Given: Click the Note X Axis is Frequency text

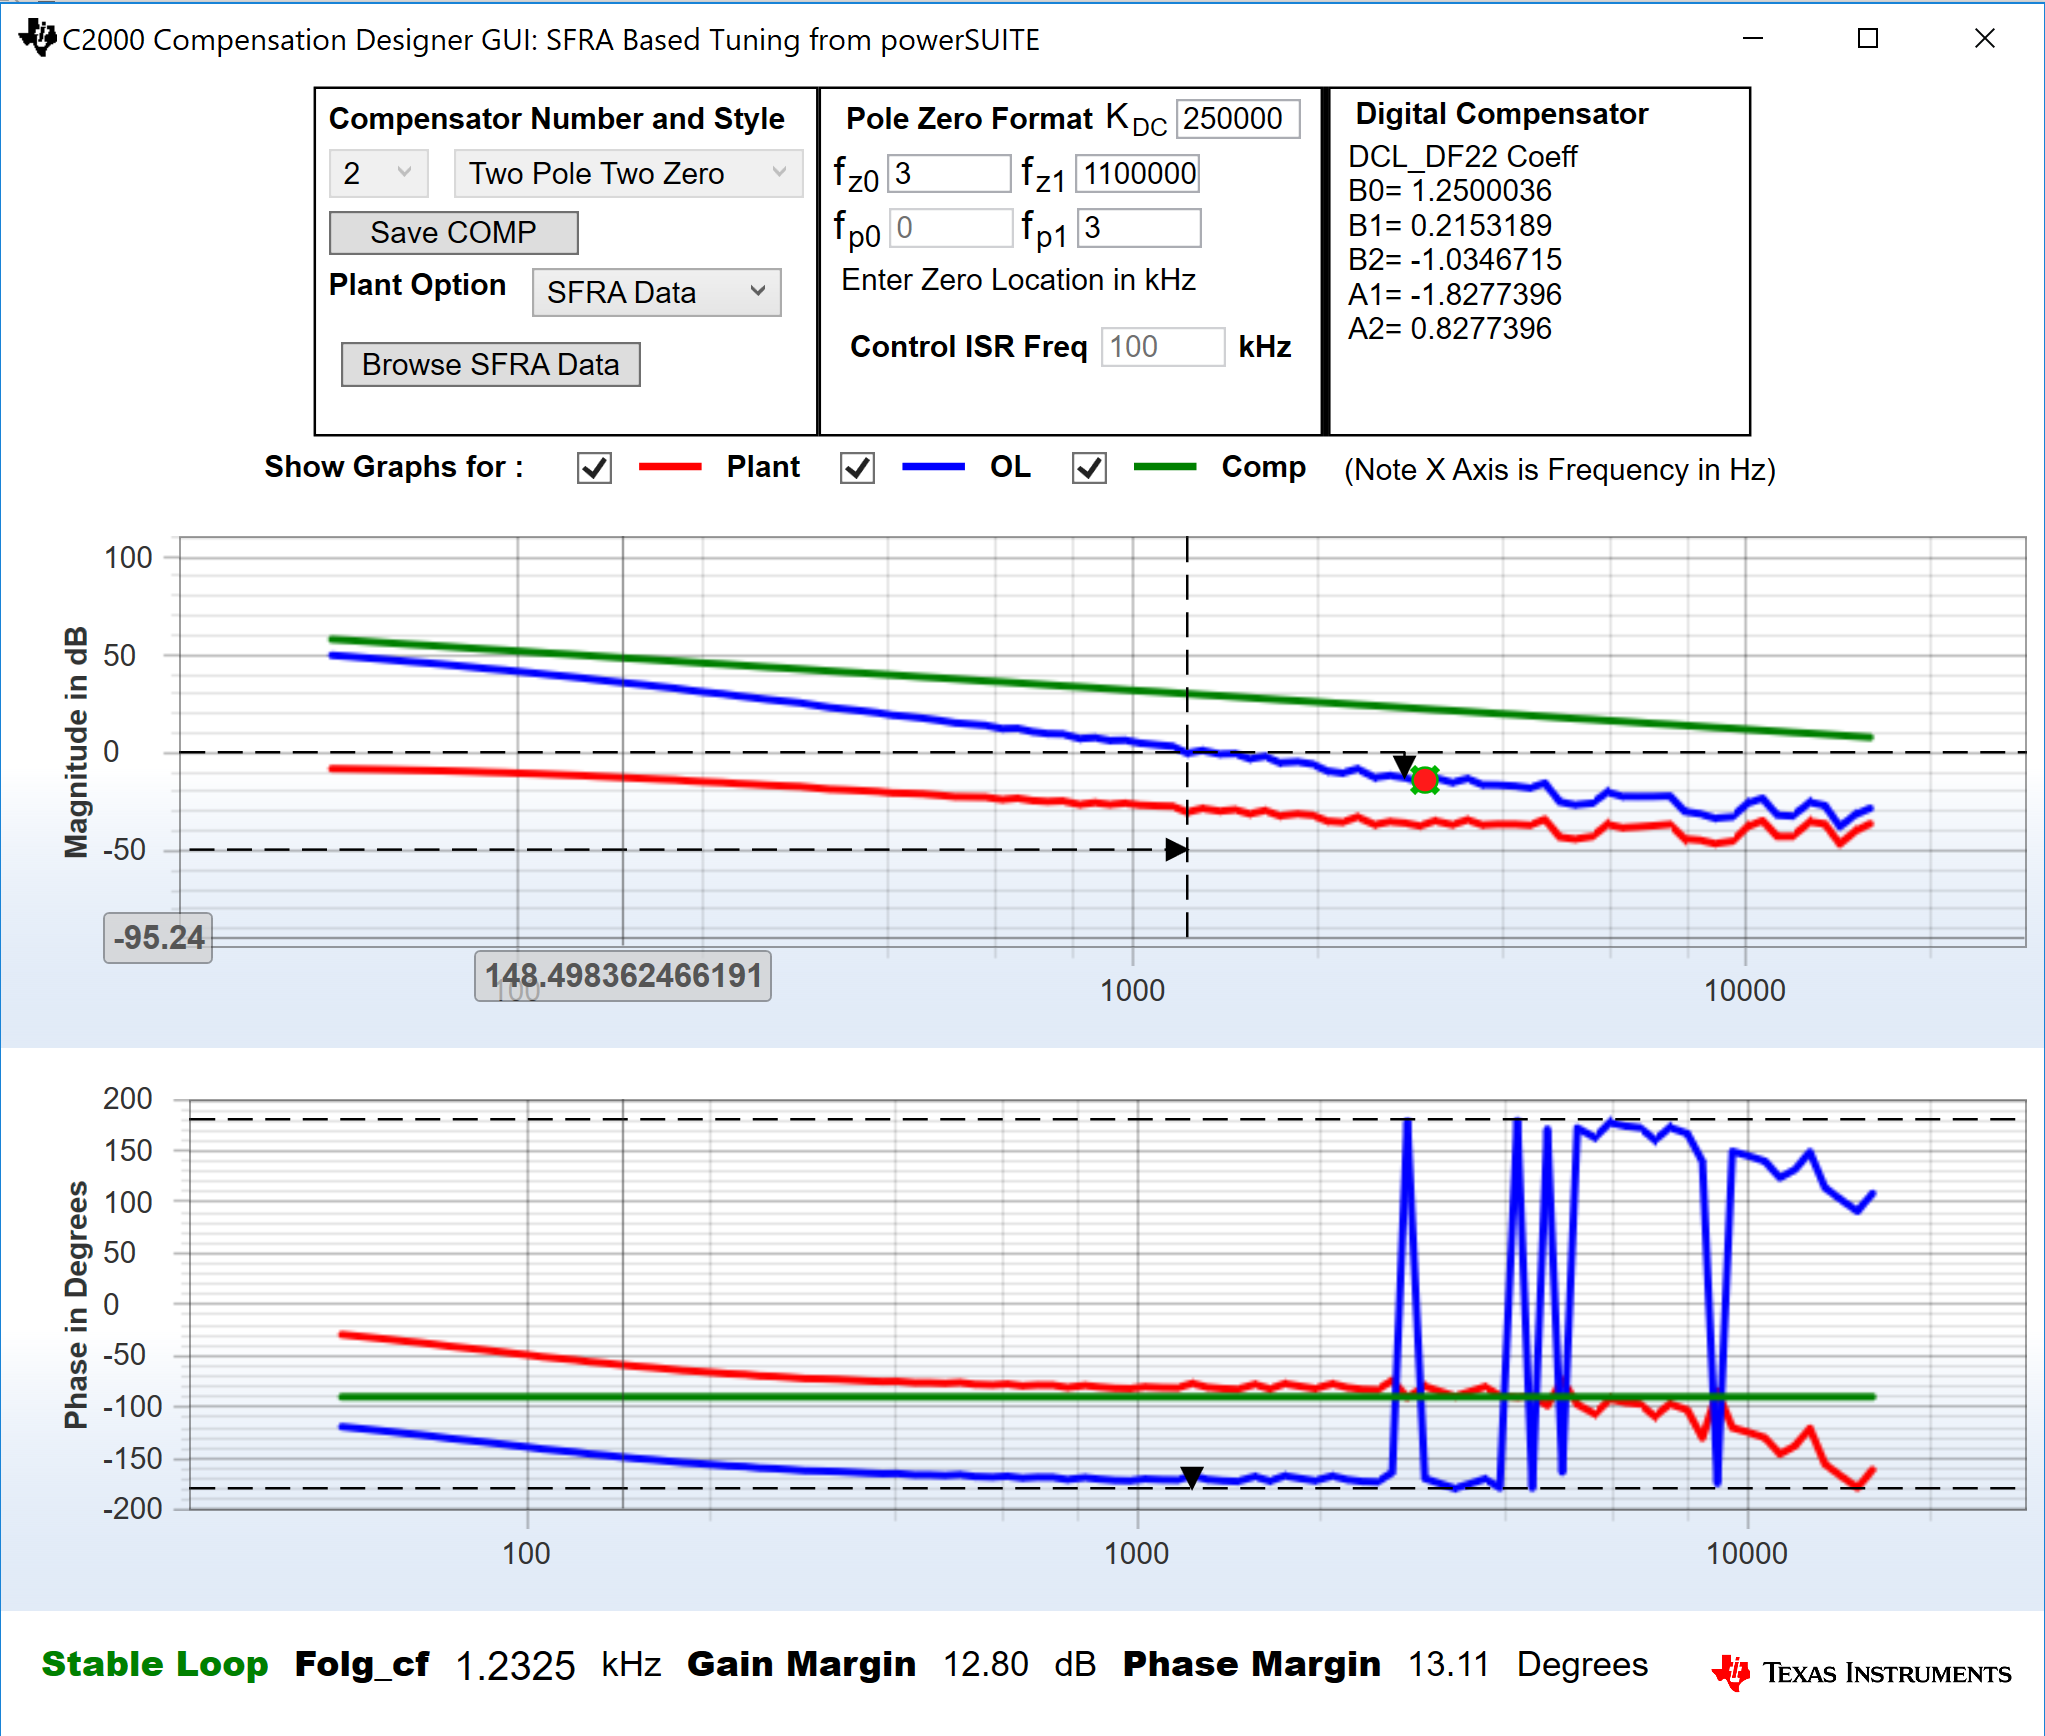Looking at the screenshot, I should [1559, 469].
